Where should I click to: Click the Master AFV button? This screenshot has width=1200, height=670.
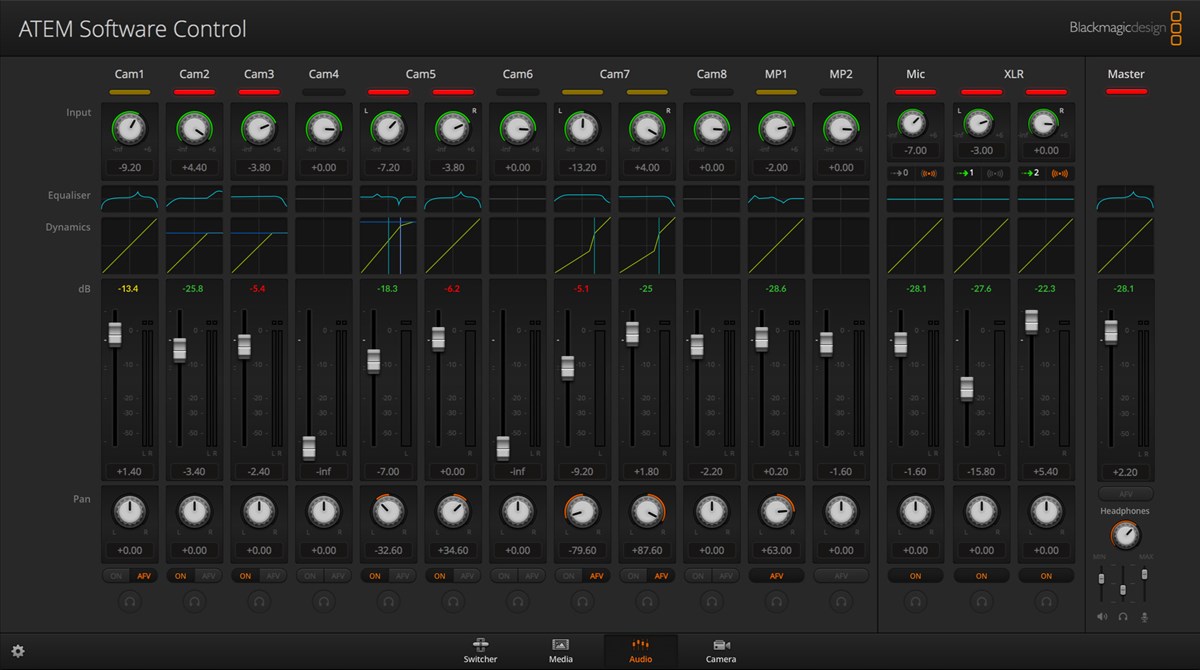(x=1125, y=494)
